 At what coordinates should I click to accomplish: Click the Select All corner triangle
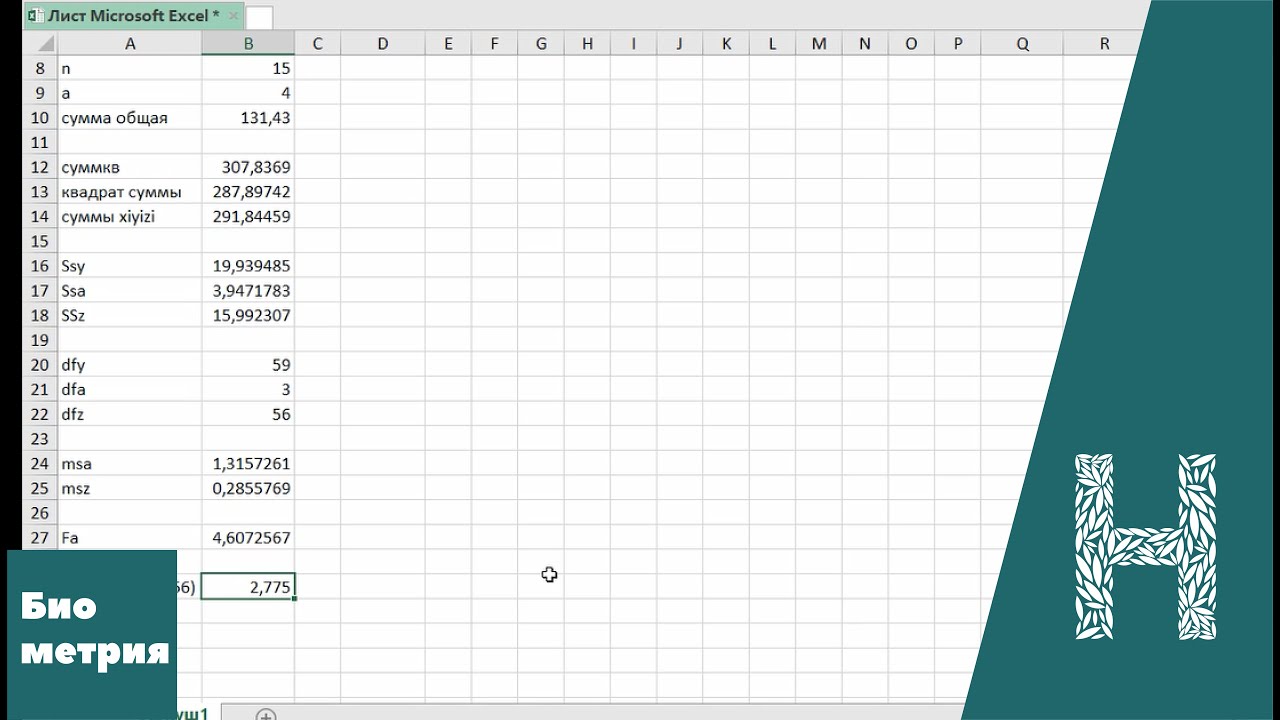pyautogui.click(x=45, y=44)
